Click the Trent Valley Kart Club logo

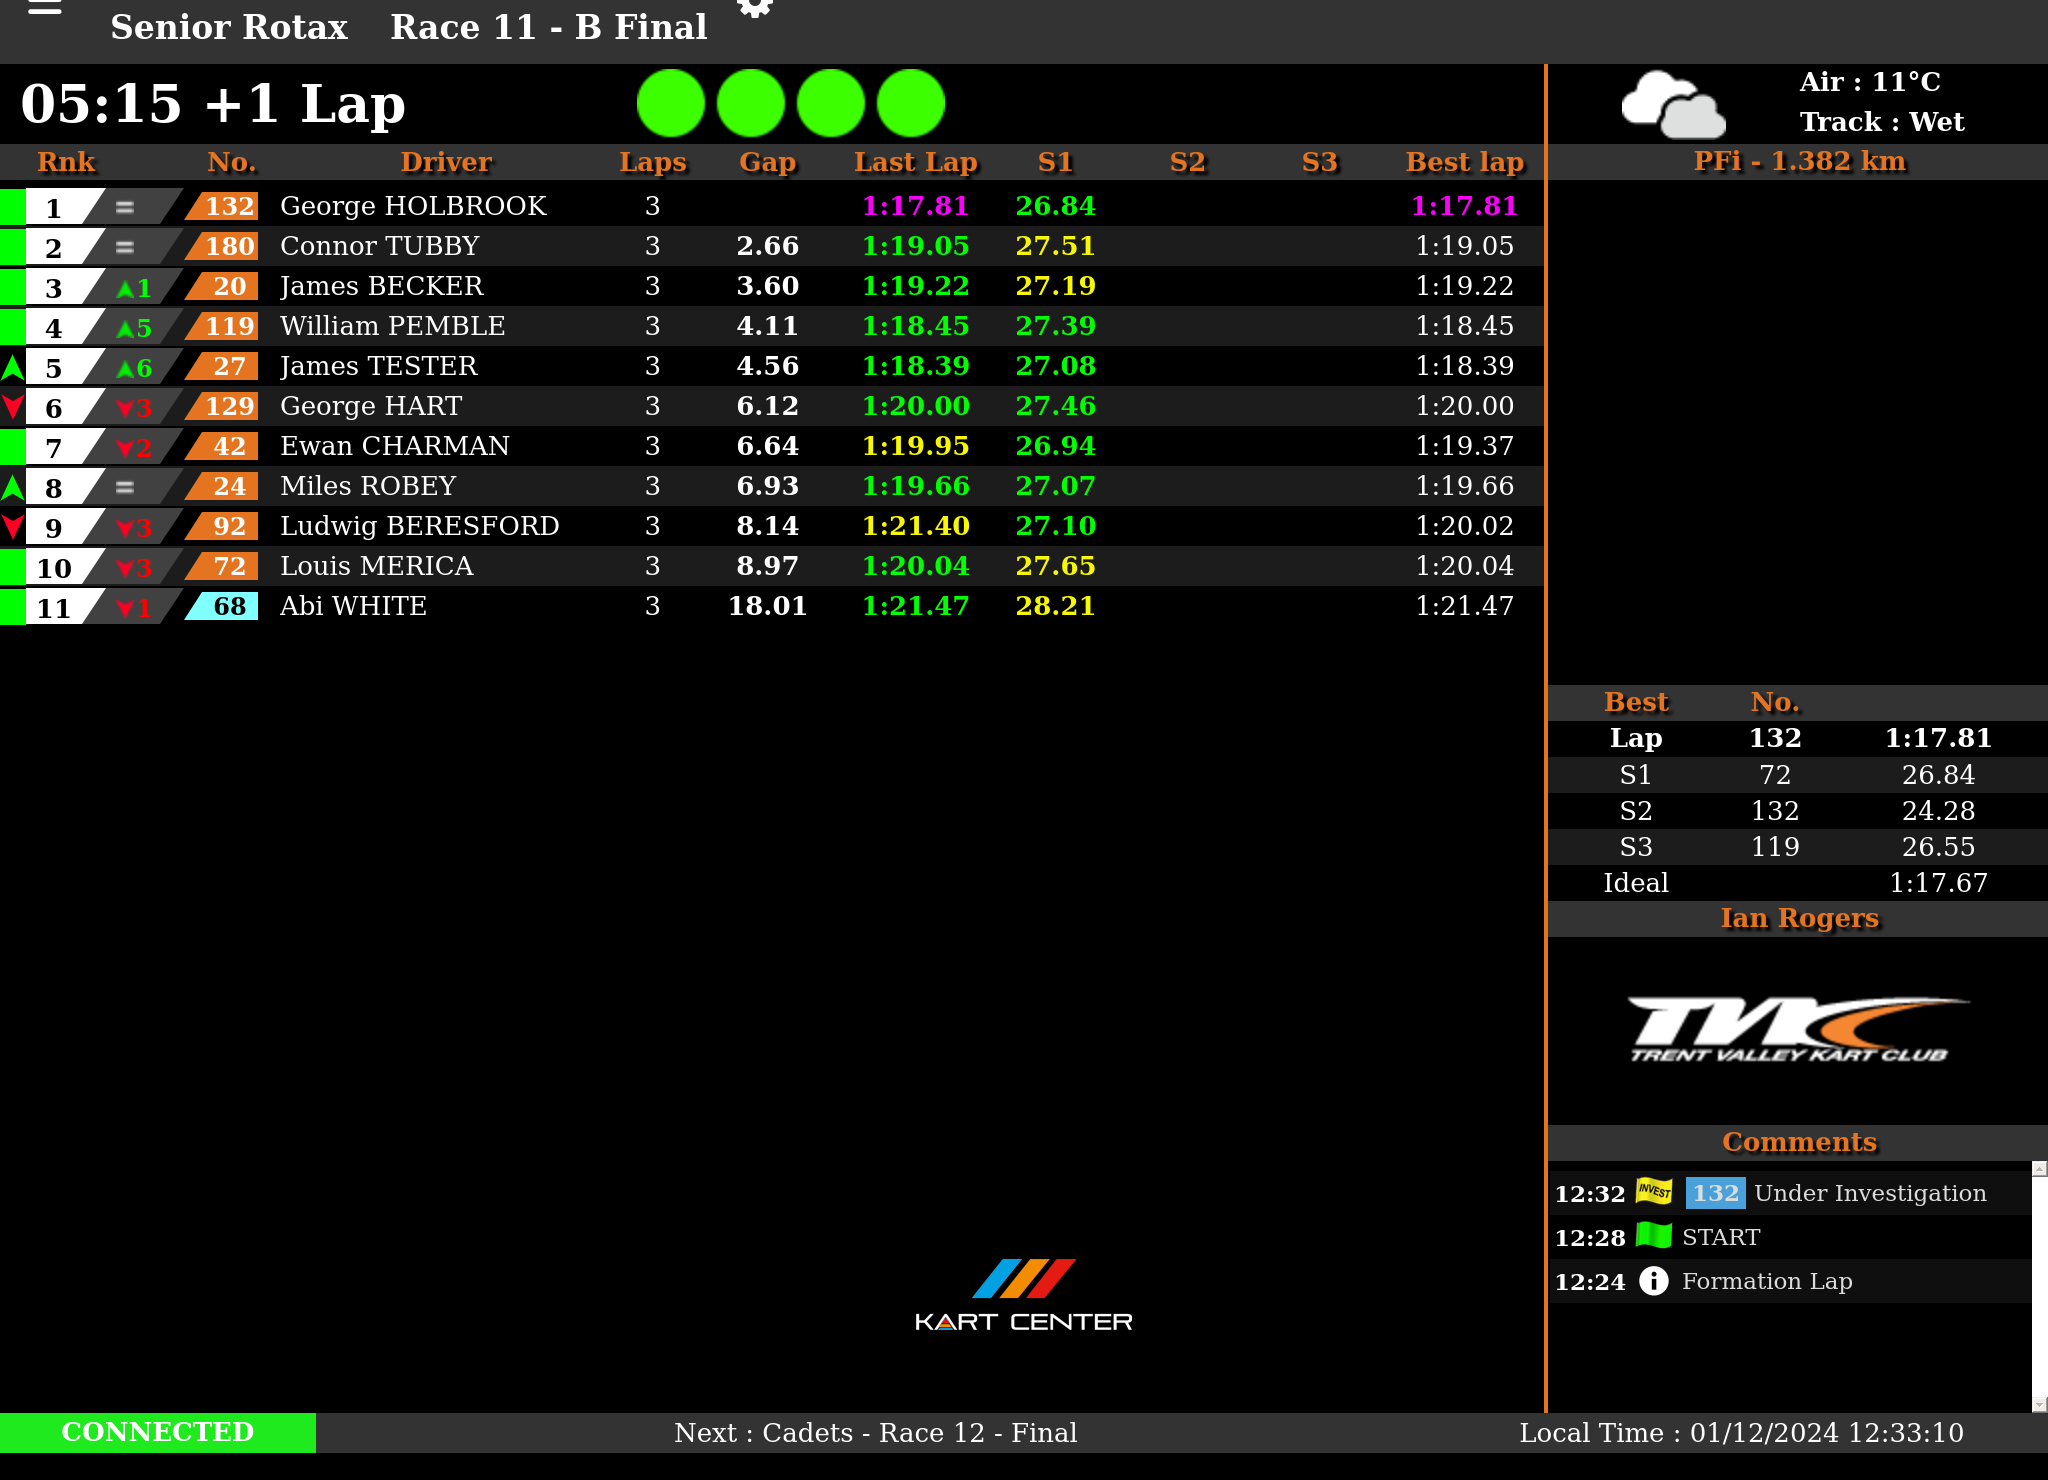[1797, 1029]
